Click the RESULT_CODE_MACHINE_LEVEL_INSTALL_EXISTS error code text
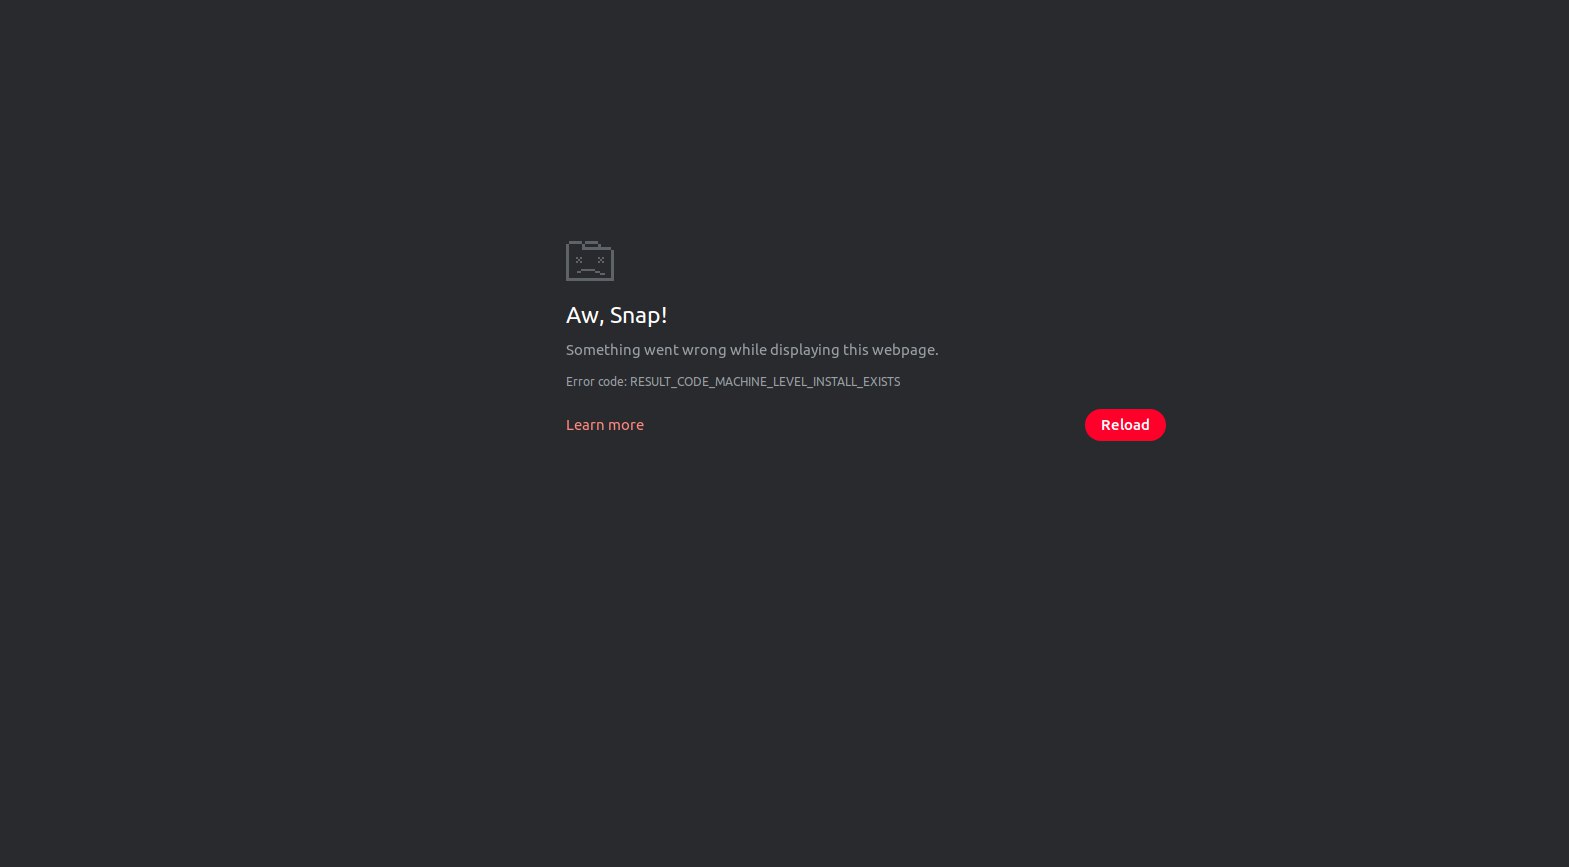This screenshot has height=867, width=1569. 765,382
